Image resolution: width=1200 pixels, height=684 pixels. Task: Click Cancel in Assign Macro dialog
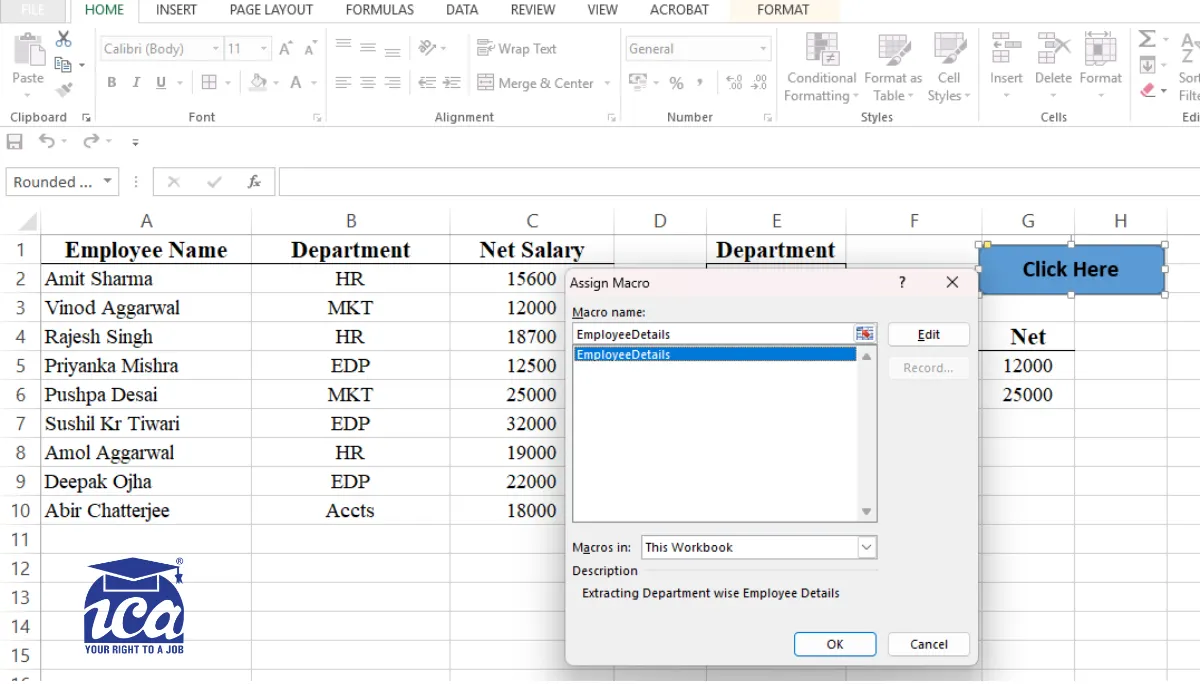point(929,644)
